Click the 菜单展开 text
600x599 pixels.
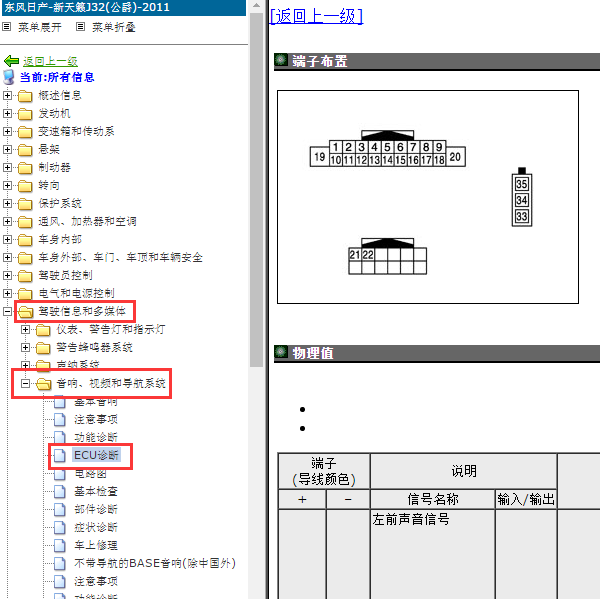[40, 27]
